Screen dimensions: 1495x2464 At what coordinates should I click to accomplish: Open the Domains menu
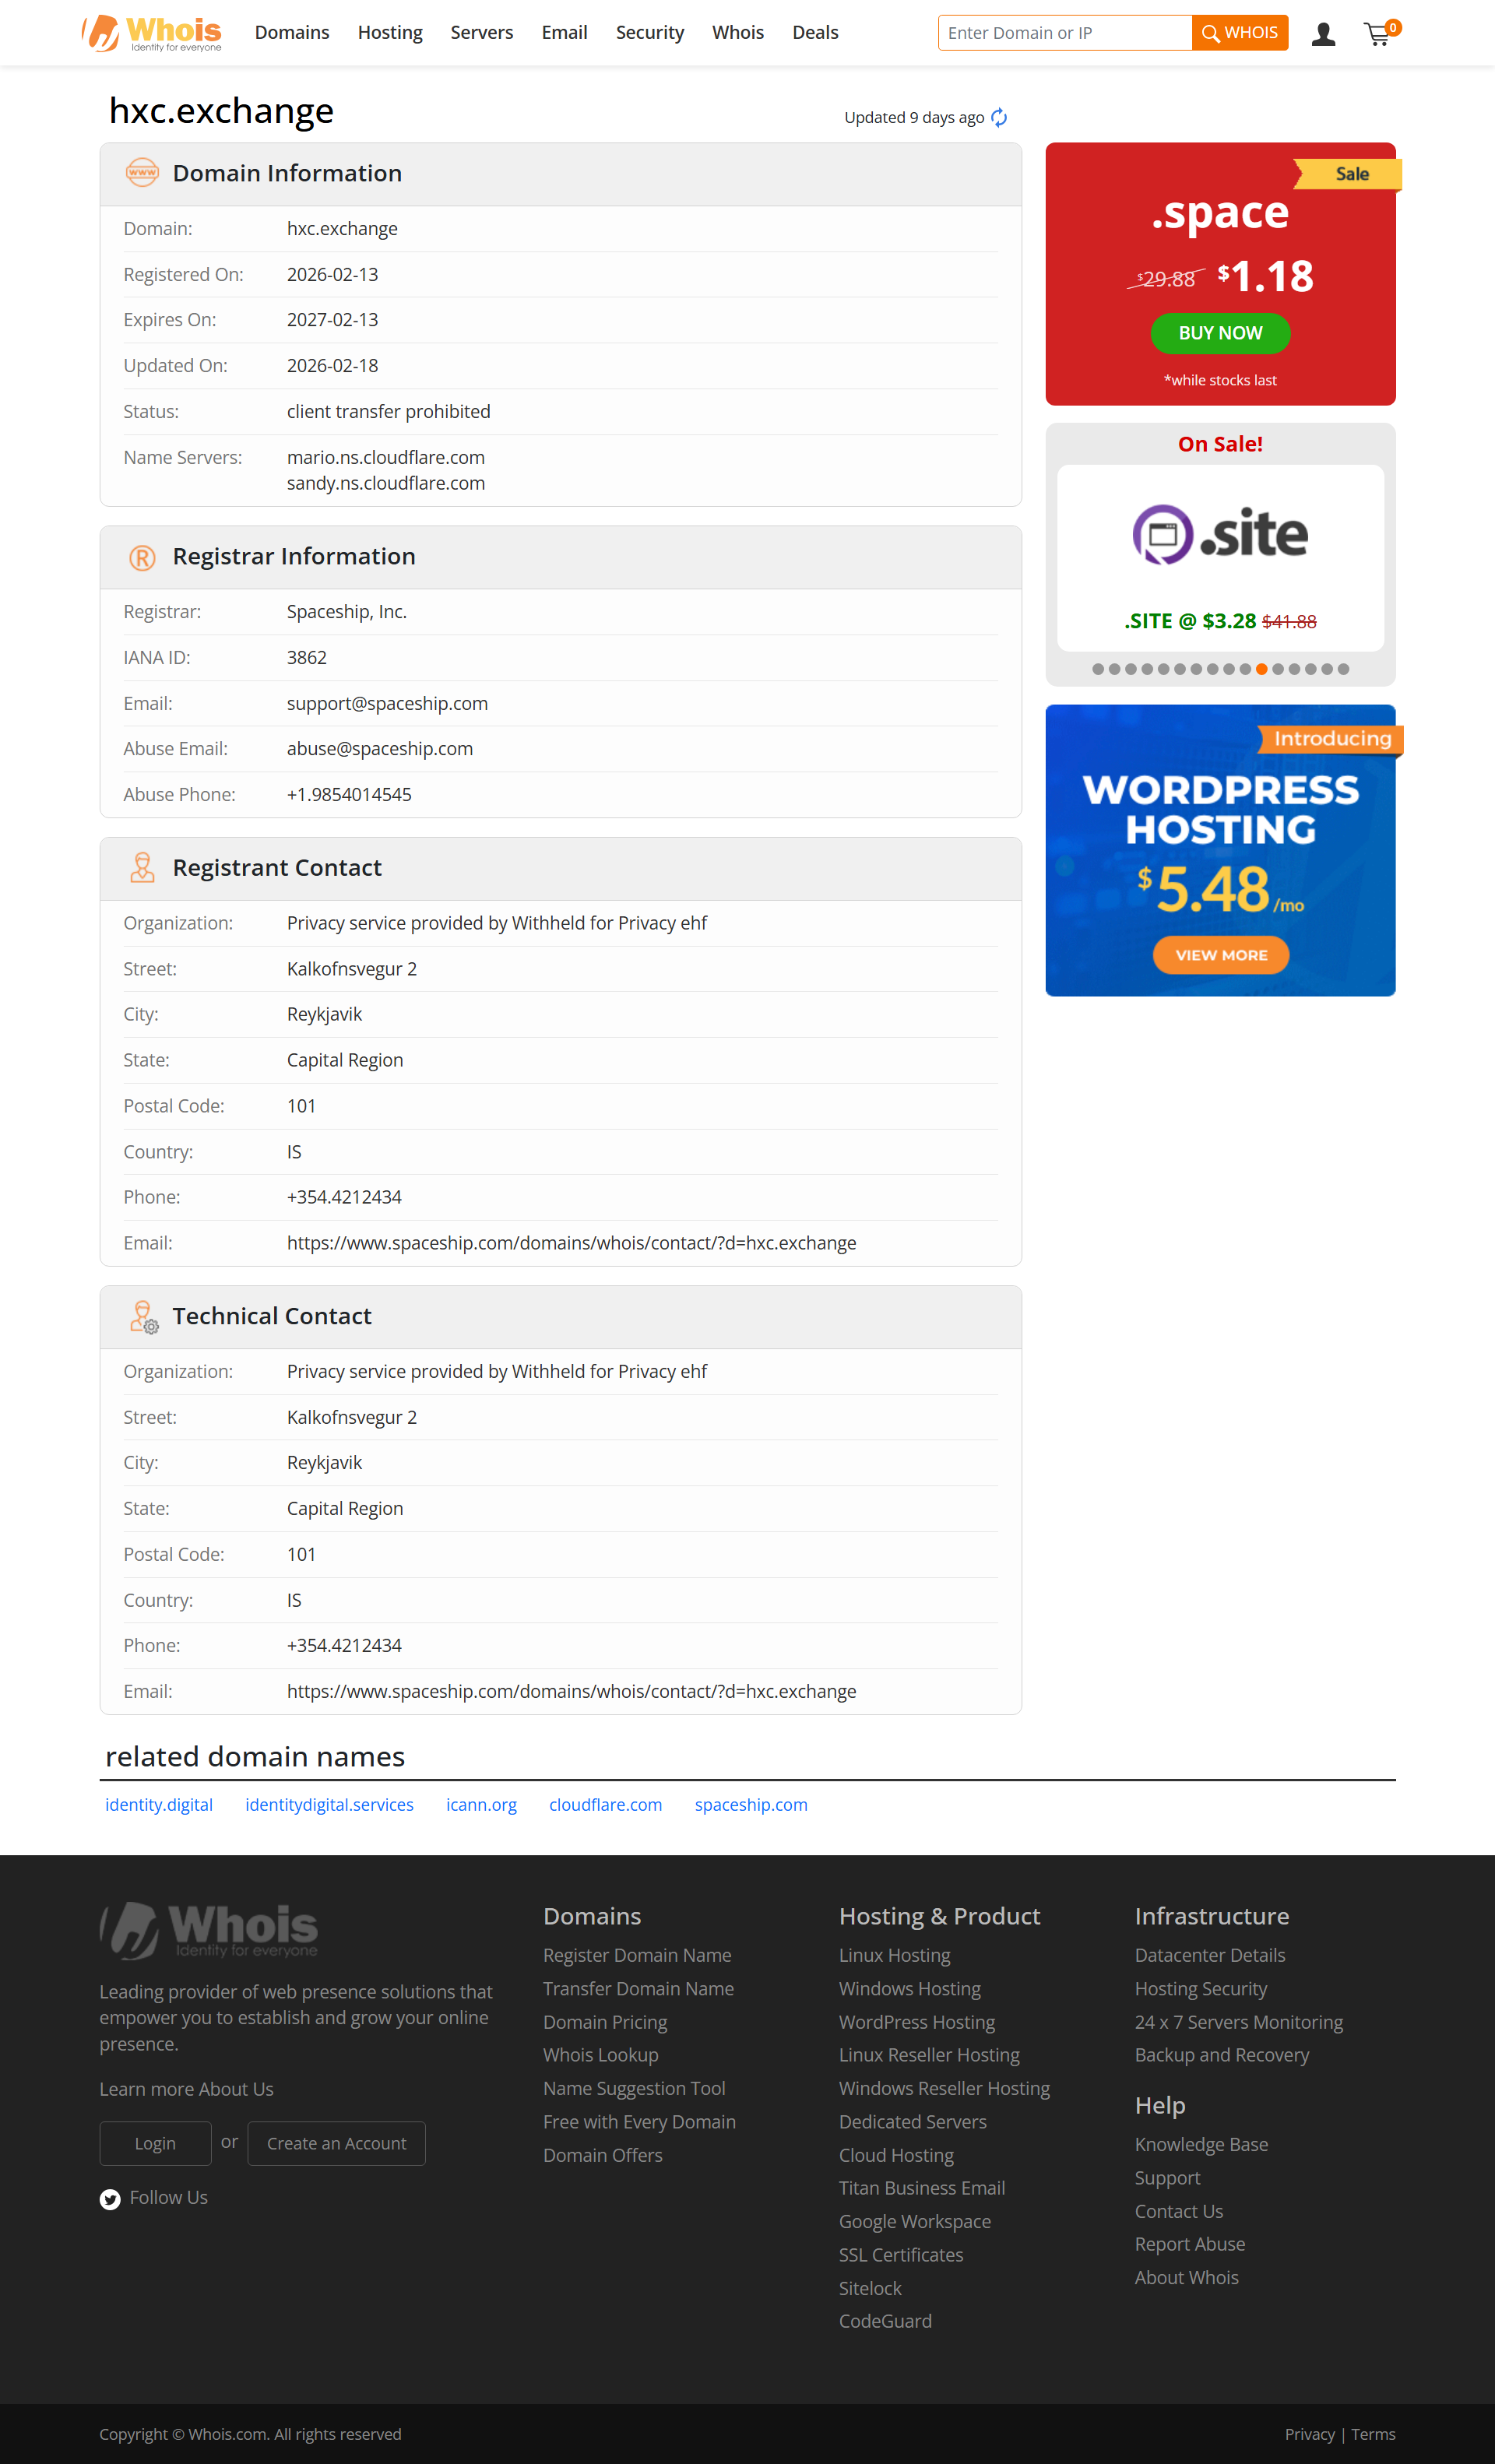tap(292, 33)
